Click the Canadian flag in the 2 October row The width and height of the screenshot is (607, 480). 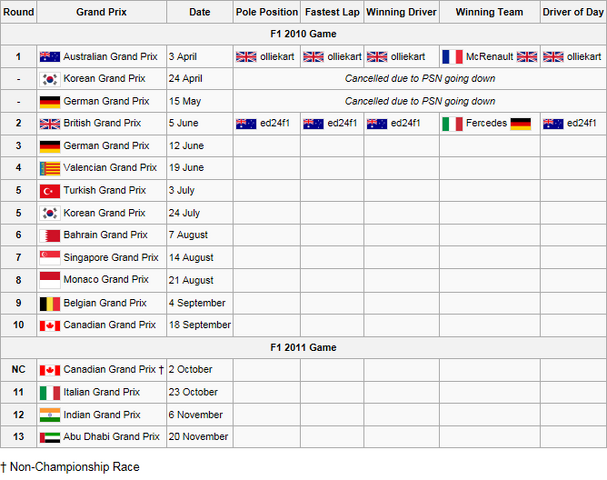pos(50,370)
